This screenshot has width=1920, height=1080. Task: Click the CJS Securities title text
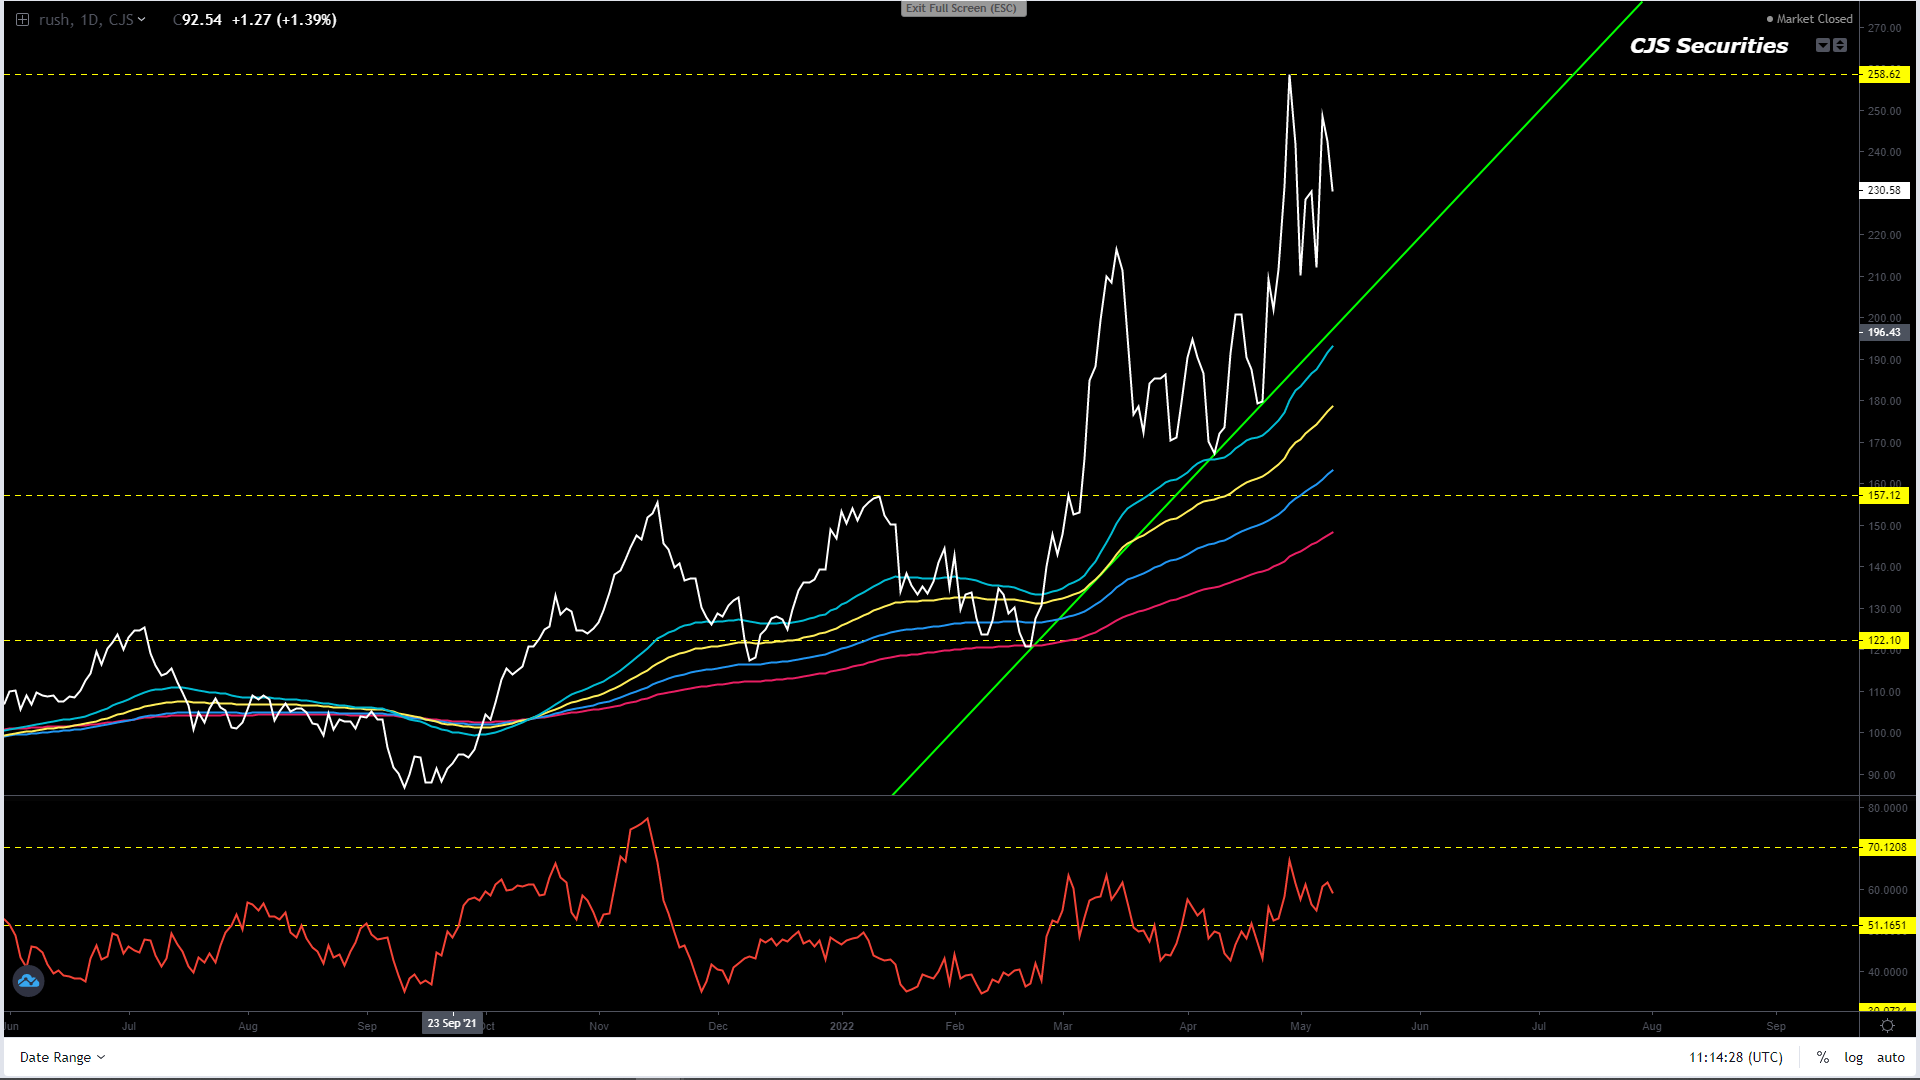coord(1708,46)
